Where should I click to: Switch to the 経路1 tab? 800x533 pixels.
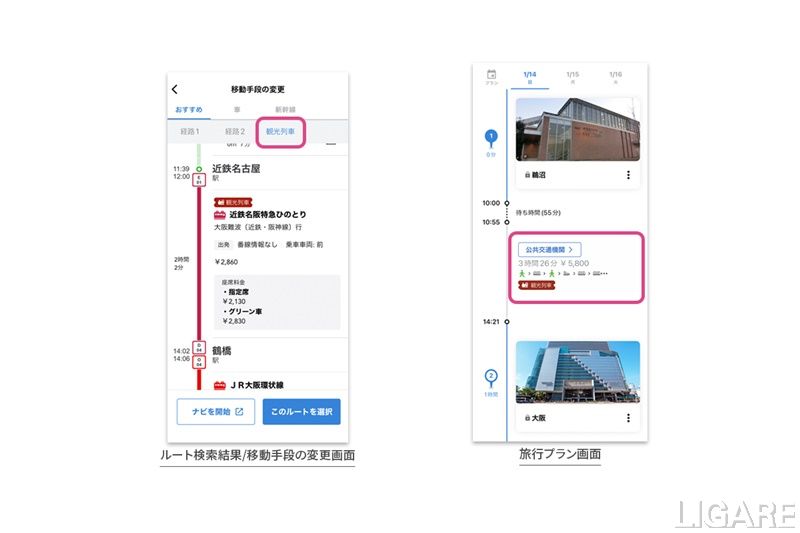click(x=190, y=132)
